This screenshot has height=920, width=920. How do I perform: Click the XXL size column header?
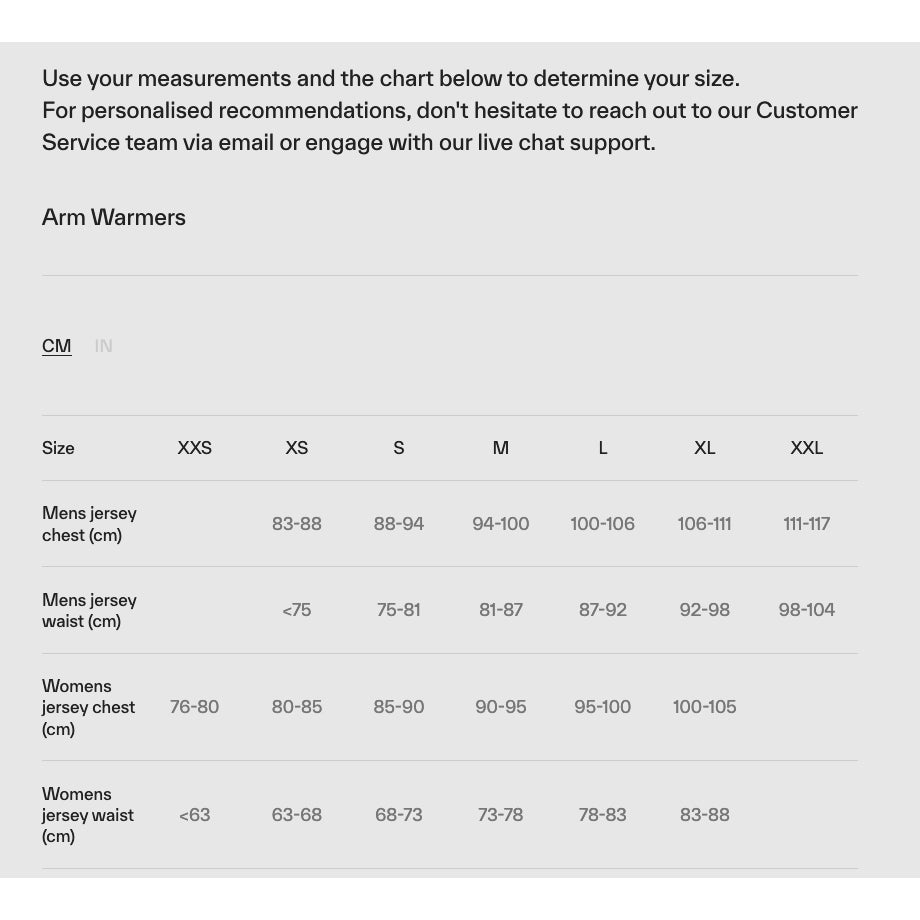pos(807,448)
